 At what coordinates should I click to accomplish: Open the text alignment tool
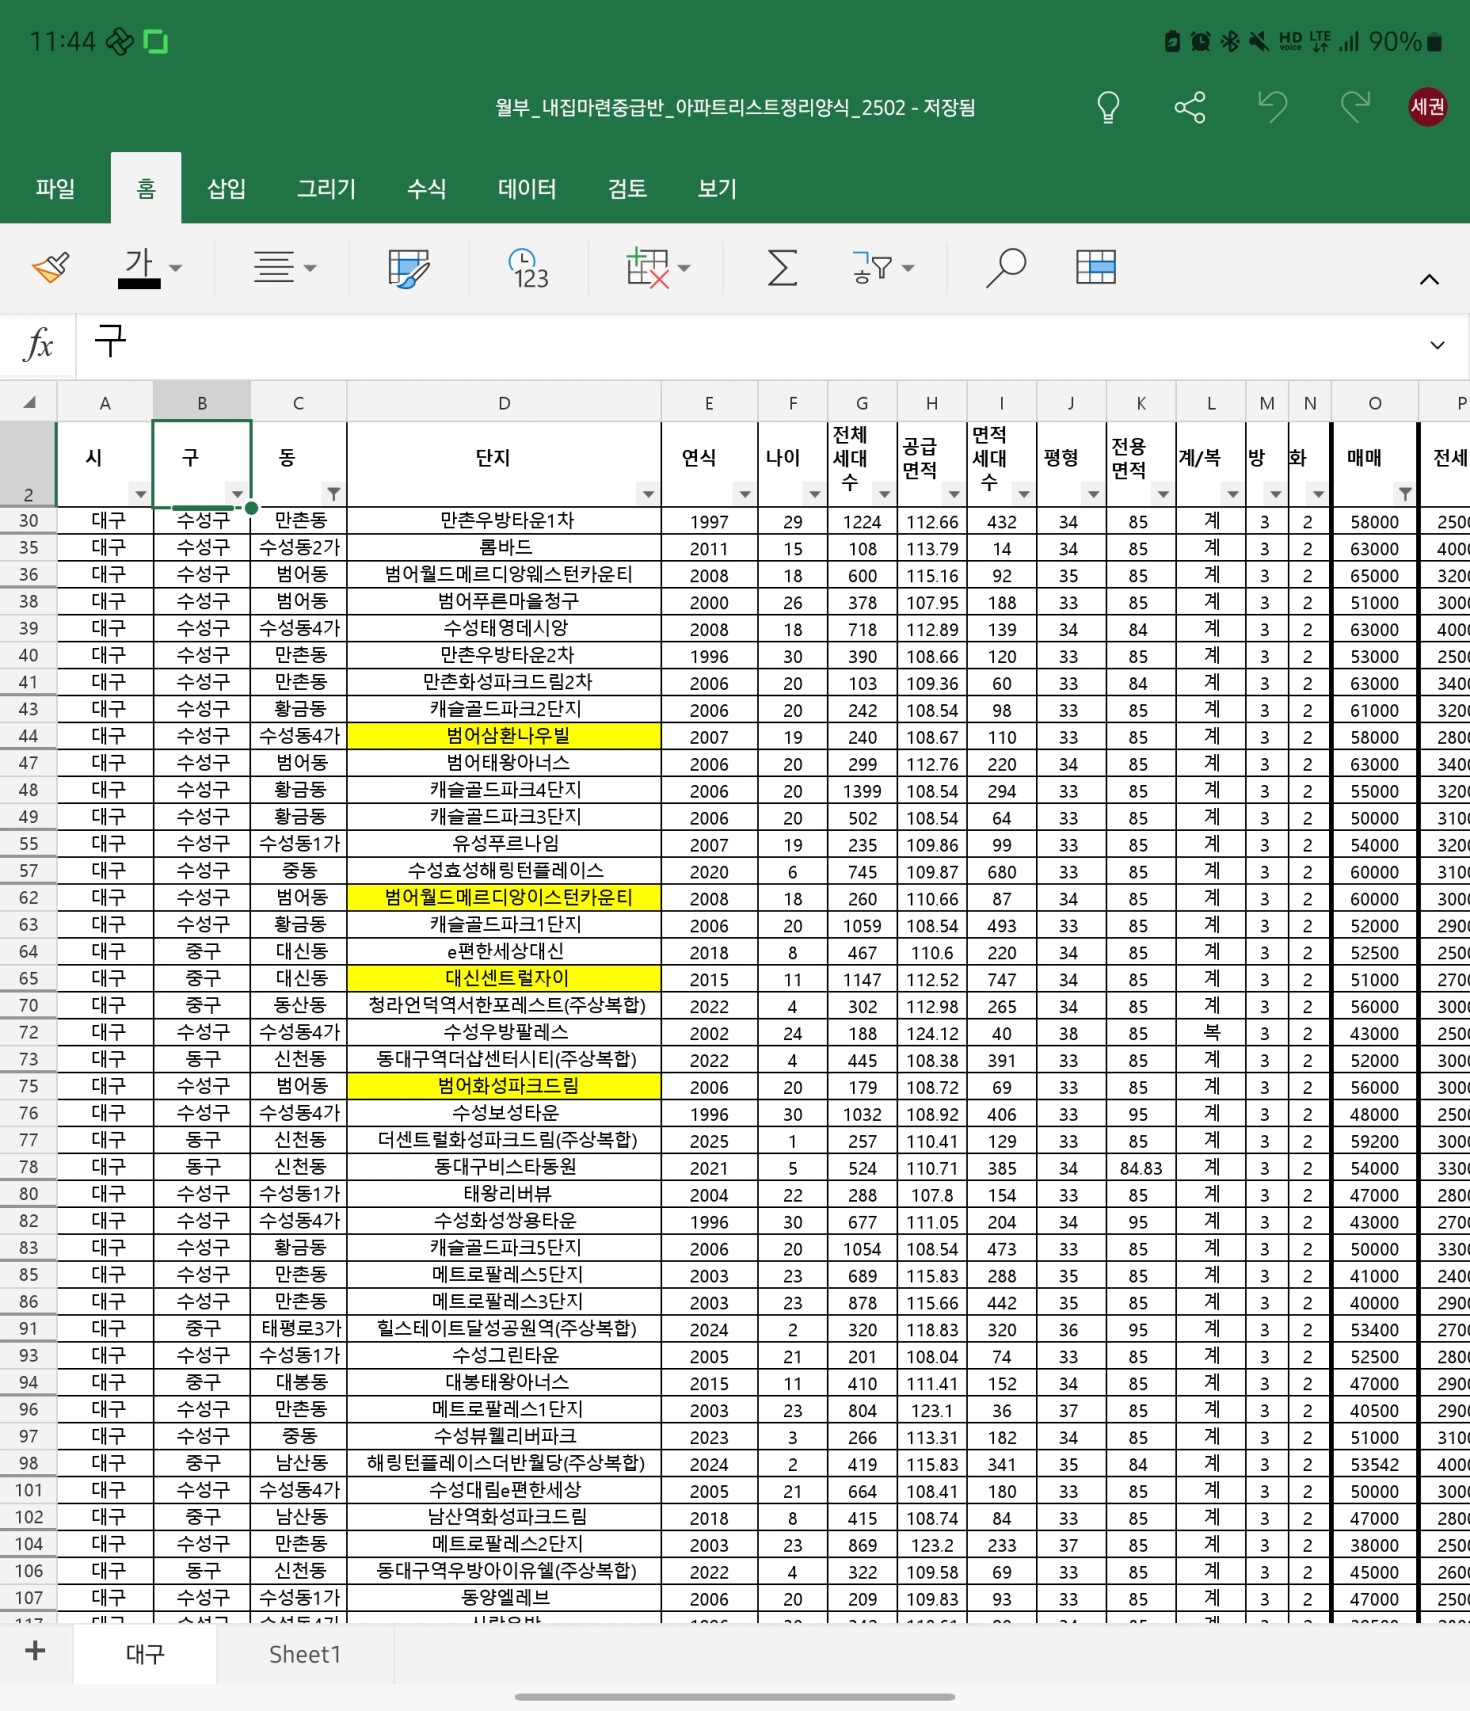tap(273, 268)
